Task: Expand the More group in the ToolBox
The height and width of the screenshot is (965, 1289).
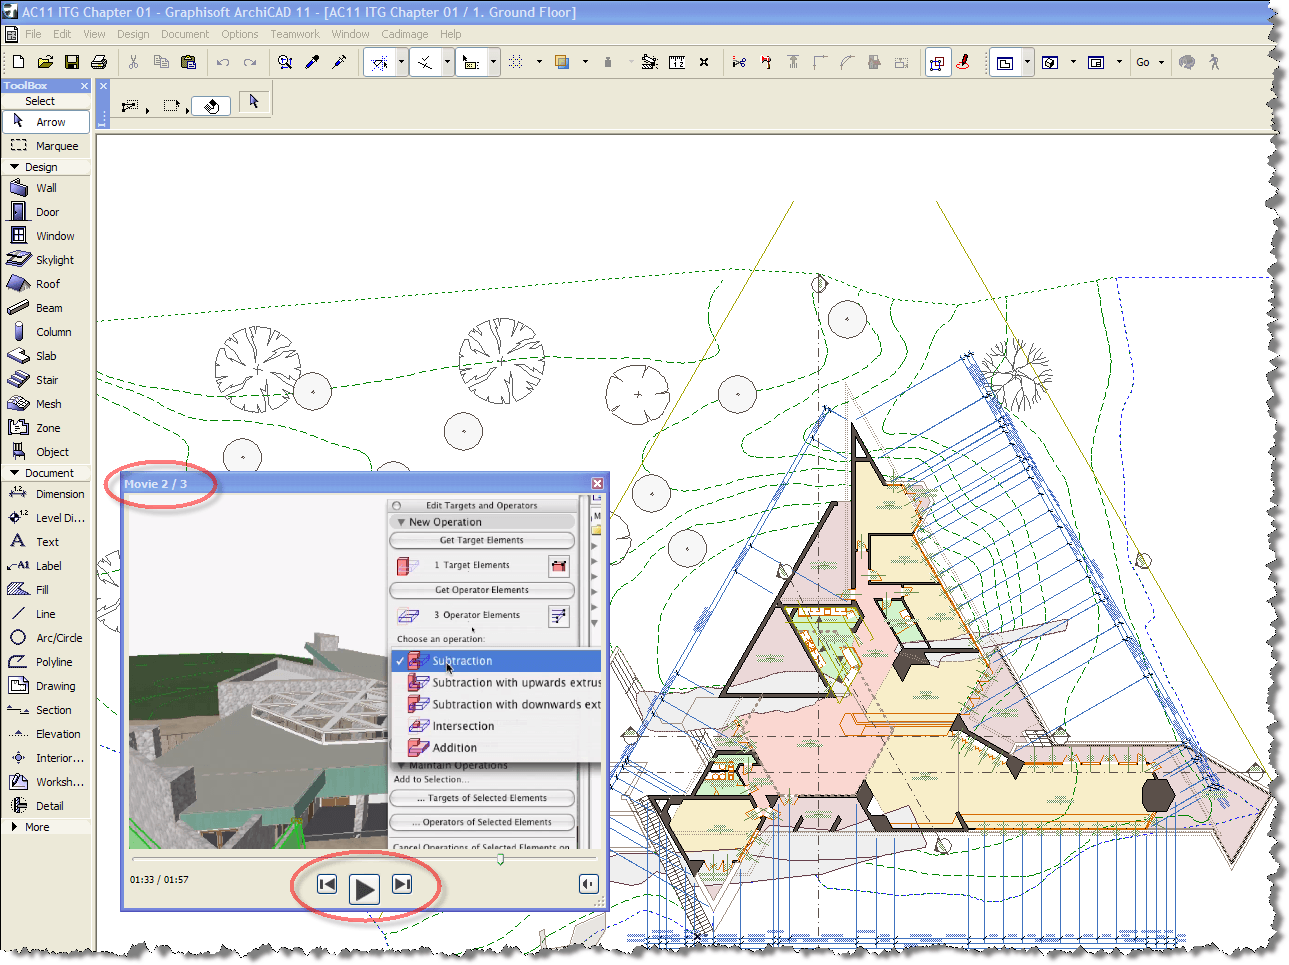Action: click(x=14, y=827)
